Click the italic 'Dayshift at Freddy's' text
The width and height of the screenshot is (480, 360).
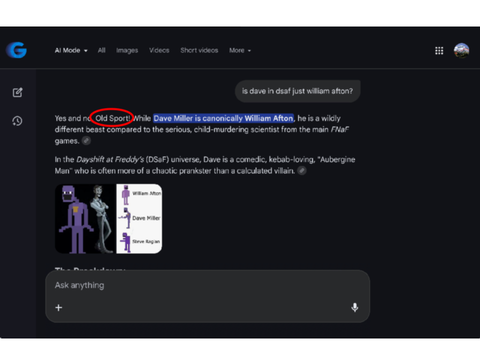coord(110,159)
